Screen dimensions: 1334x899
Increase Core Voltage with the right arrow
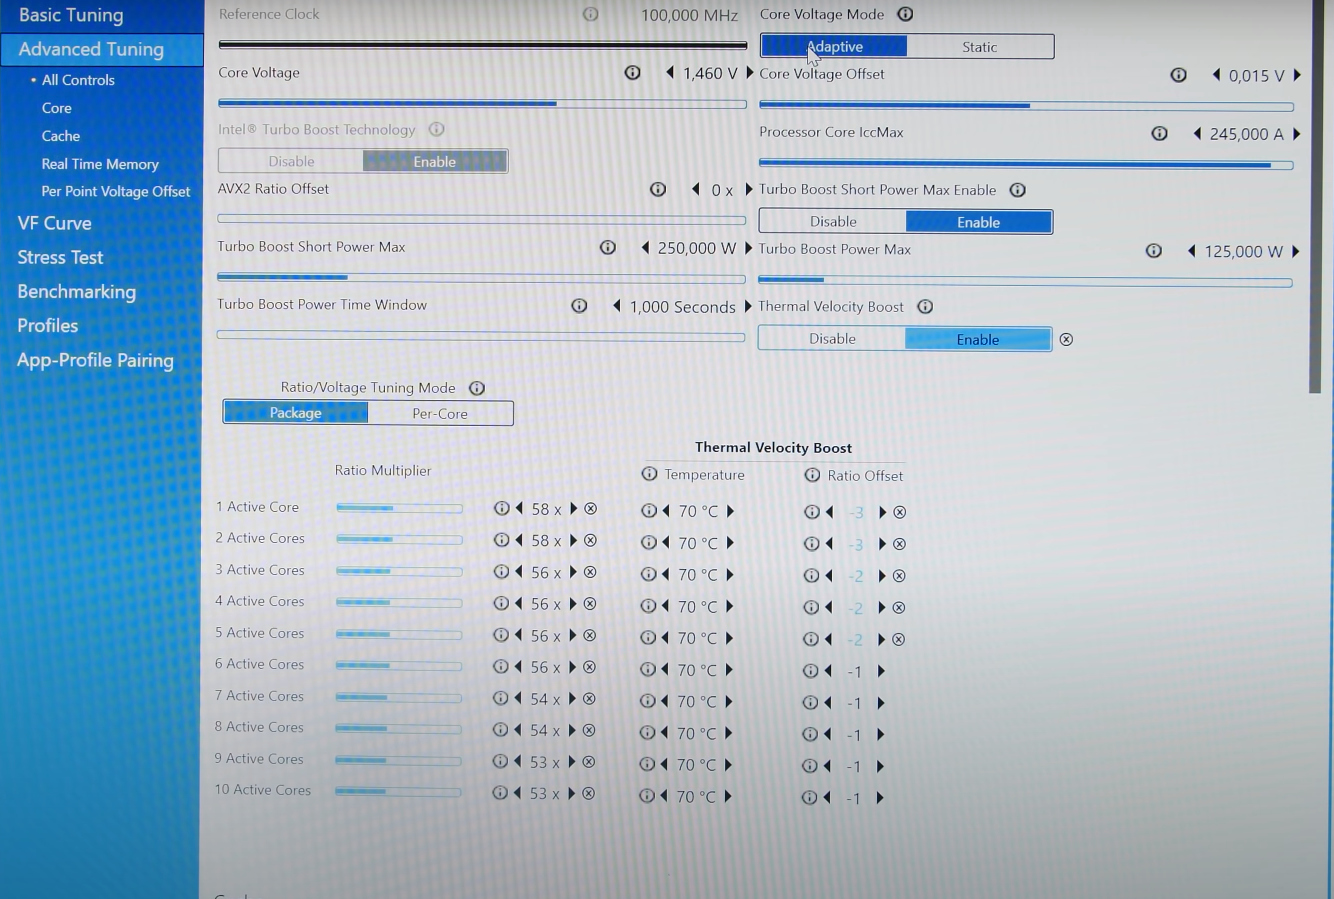749,73
